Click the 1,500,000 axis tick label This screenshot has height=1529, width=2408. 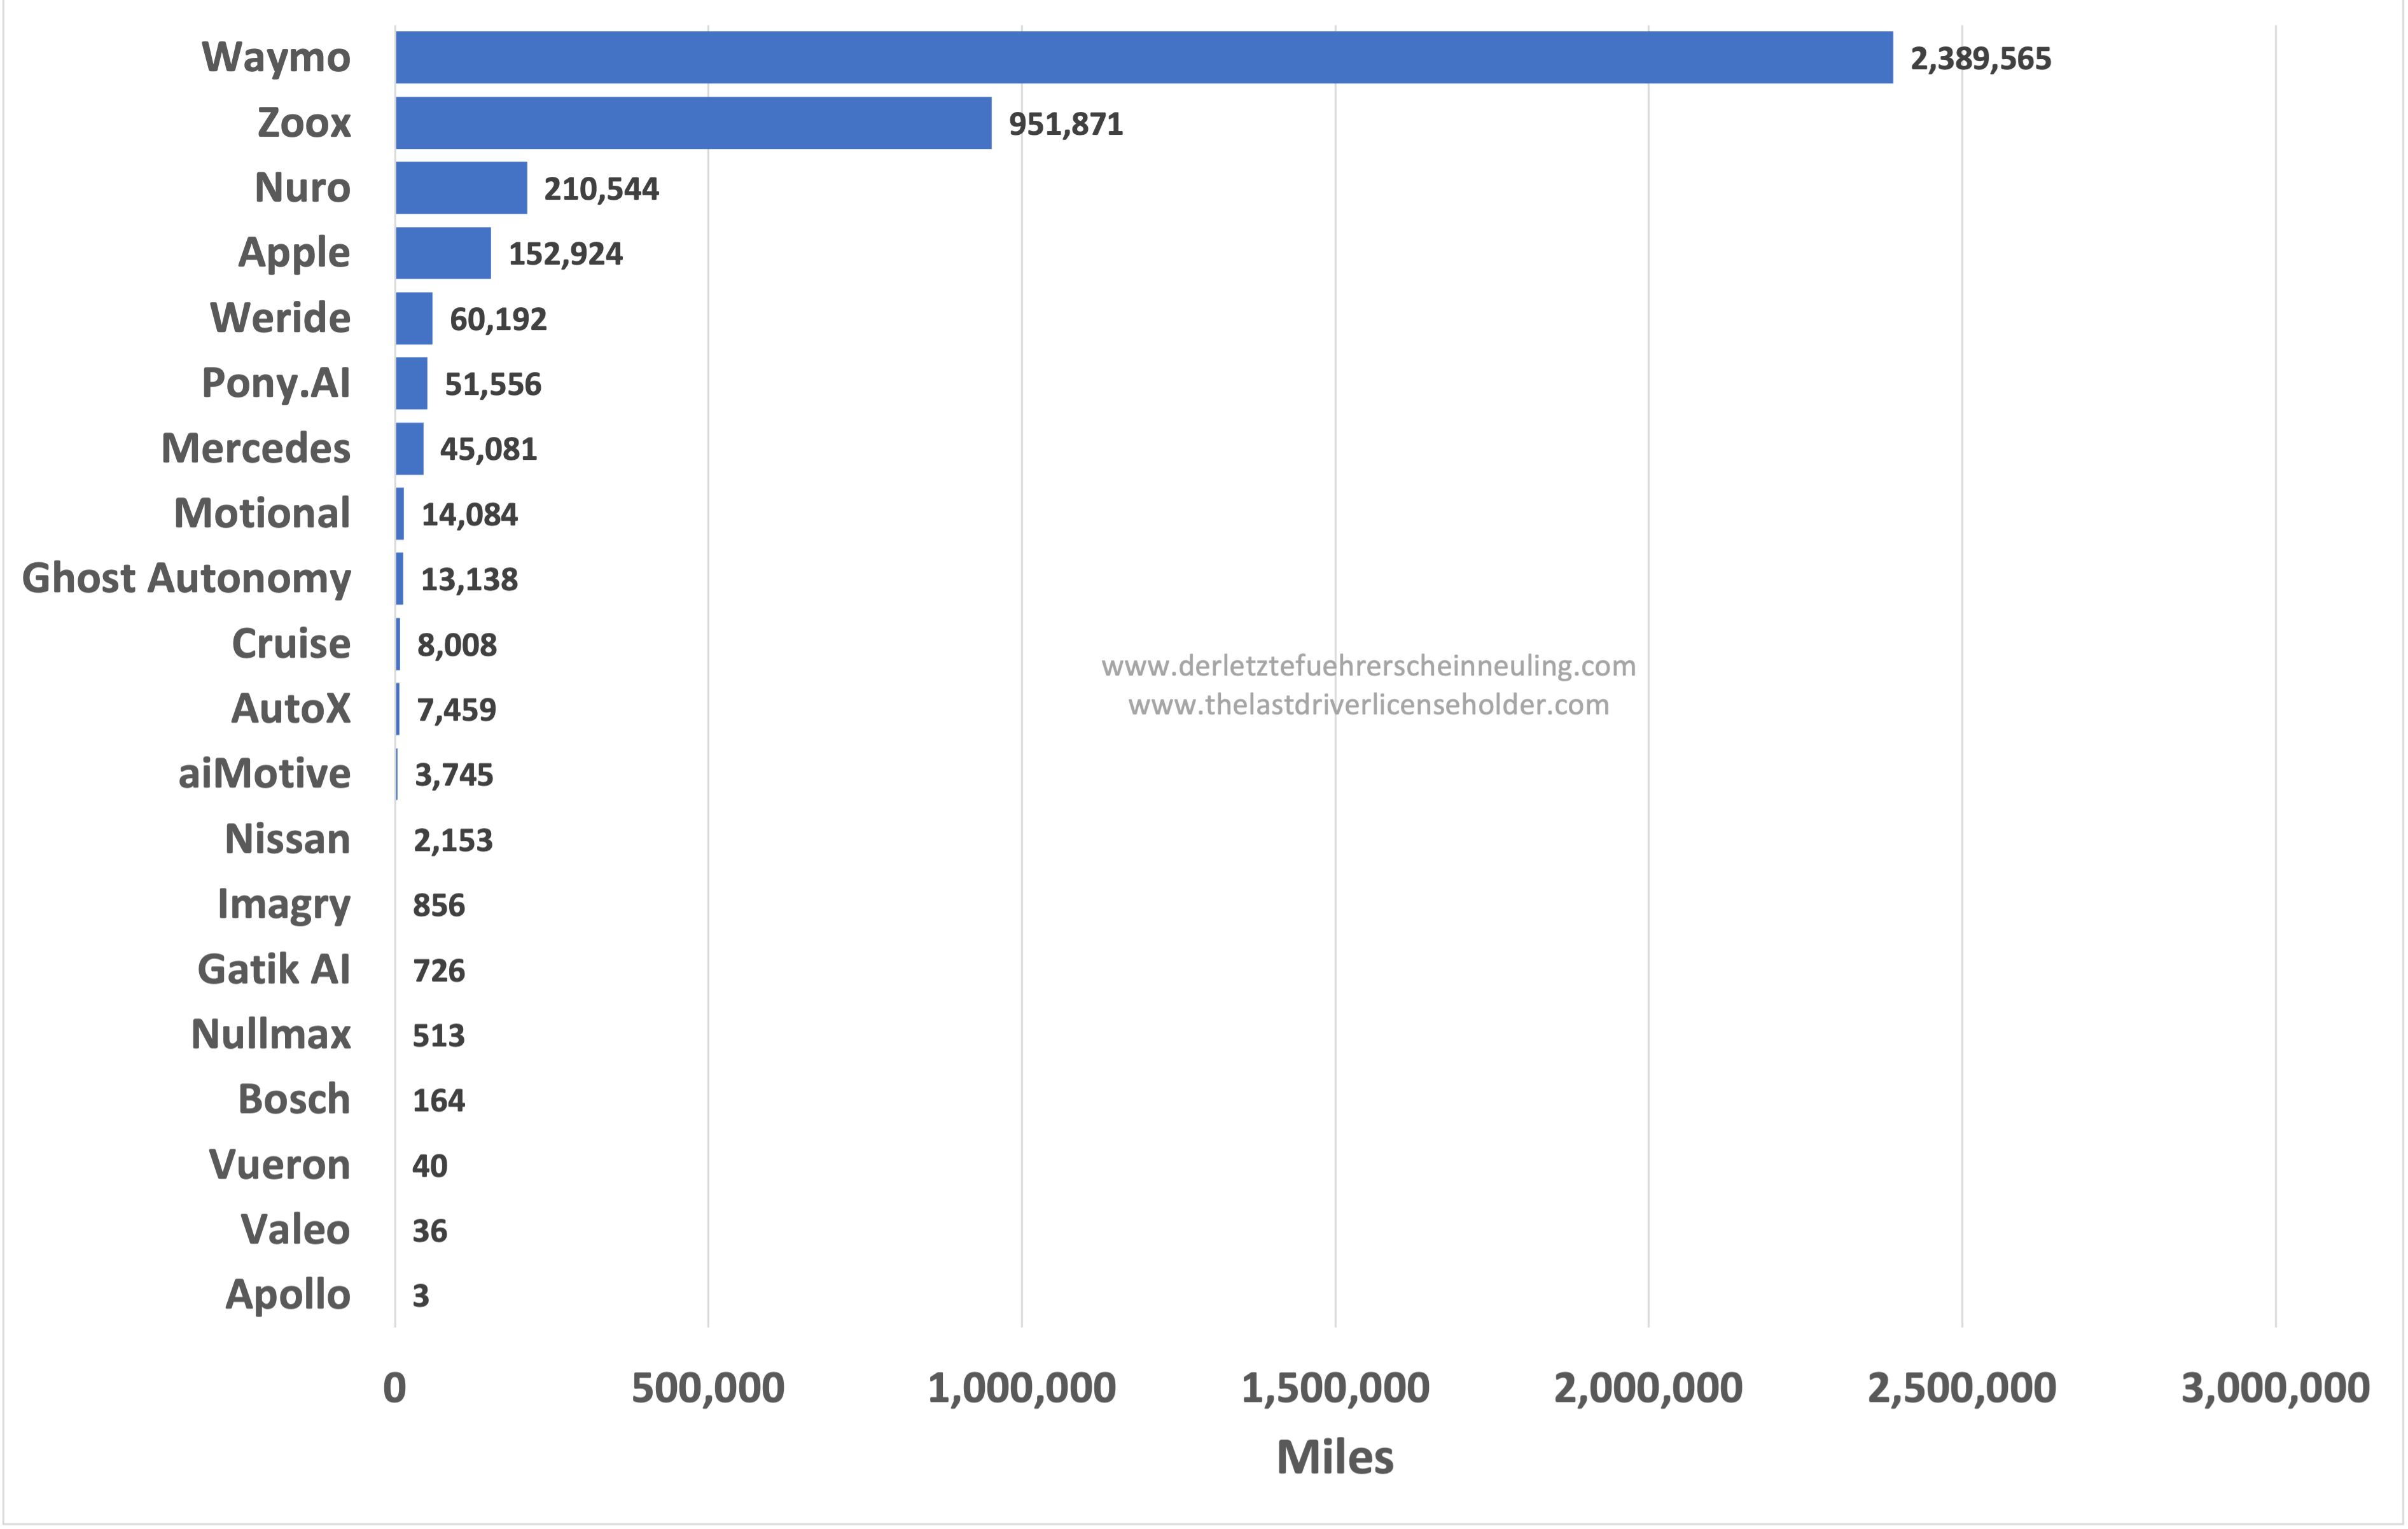(x=1334, y=1388)
